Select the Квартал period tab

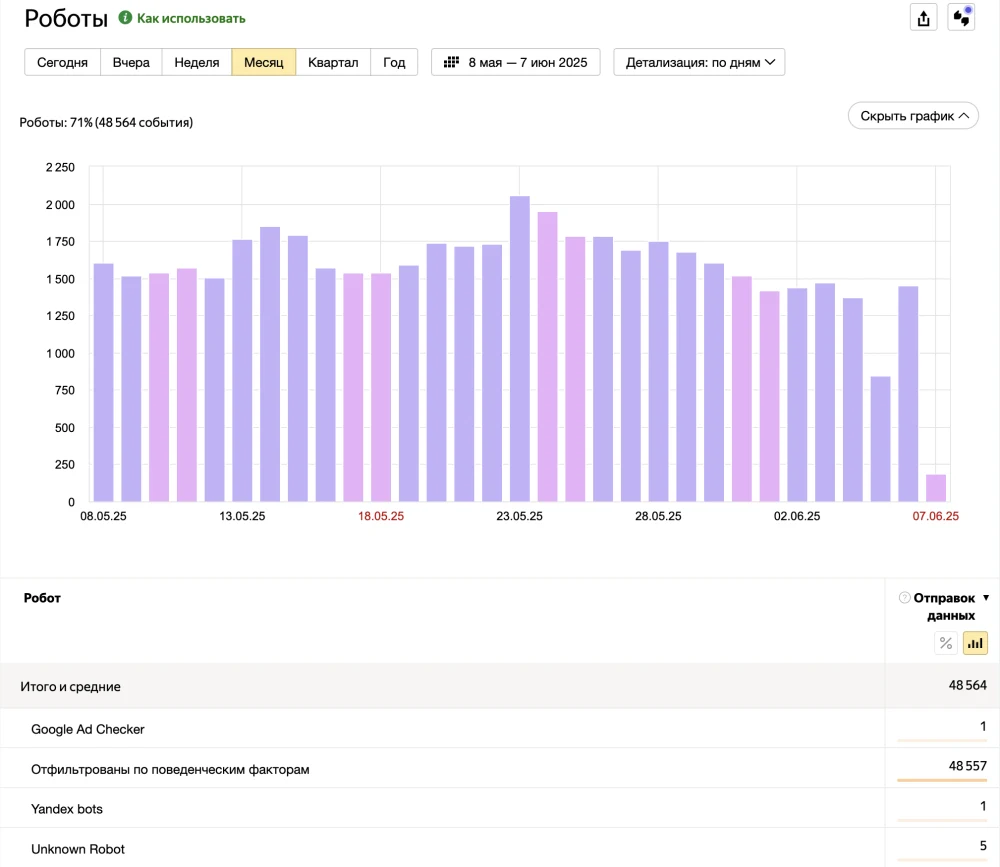point(333,62)
